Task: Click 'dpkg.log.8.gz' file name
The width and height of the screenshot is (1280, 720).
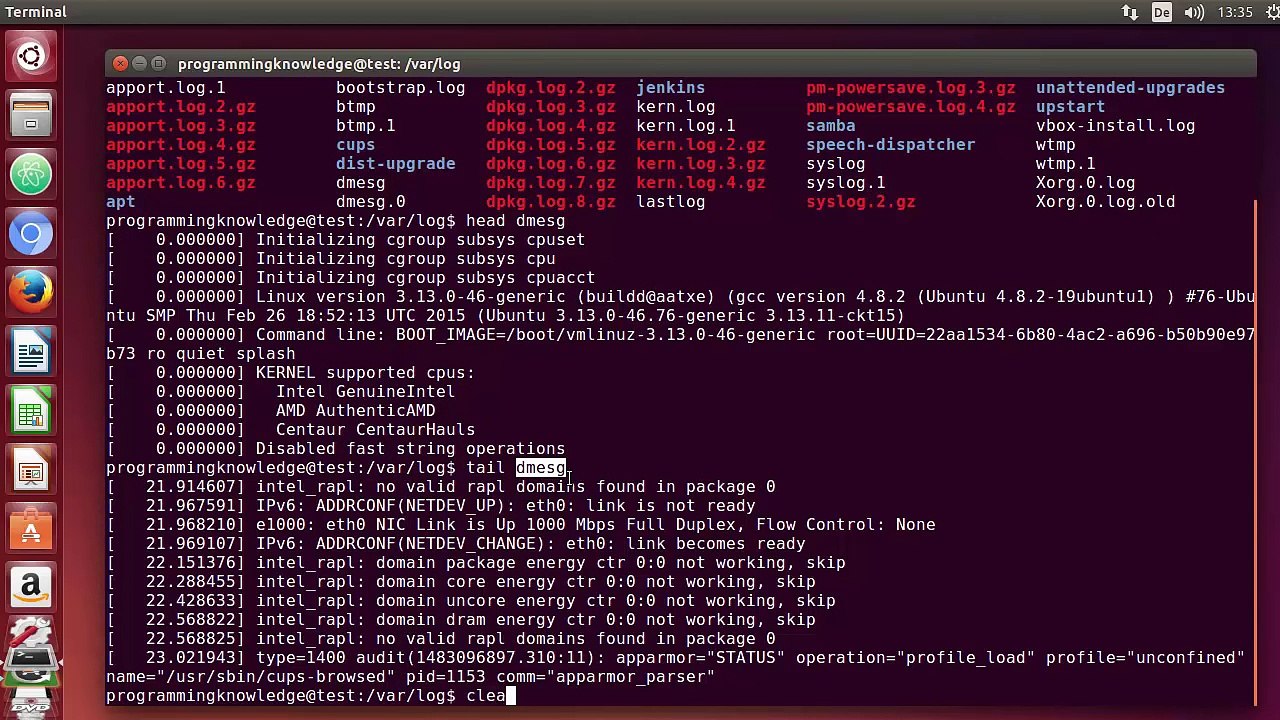Action: pos(551,202)
